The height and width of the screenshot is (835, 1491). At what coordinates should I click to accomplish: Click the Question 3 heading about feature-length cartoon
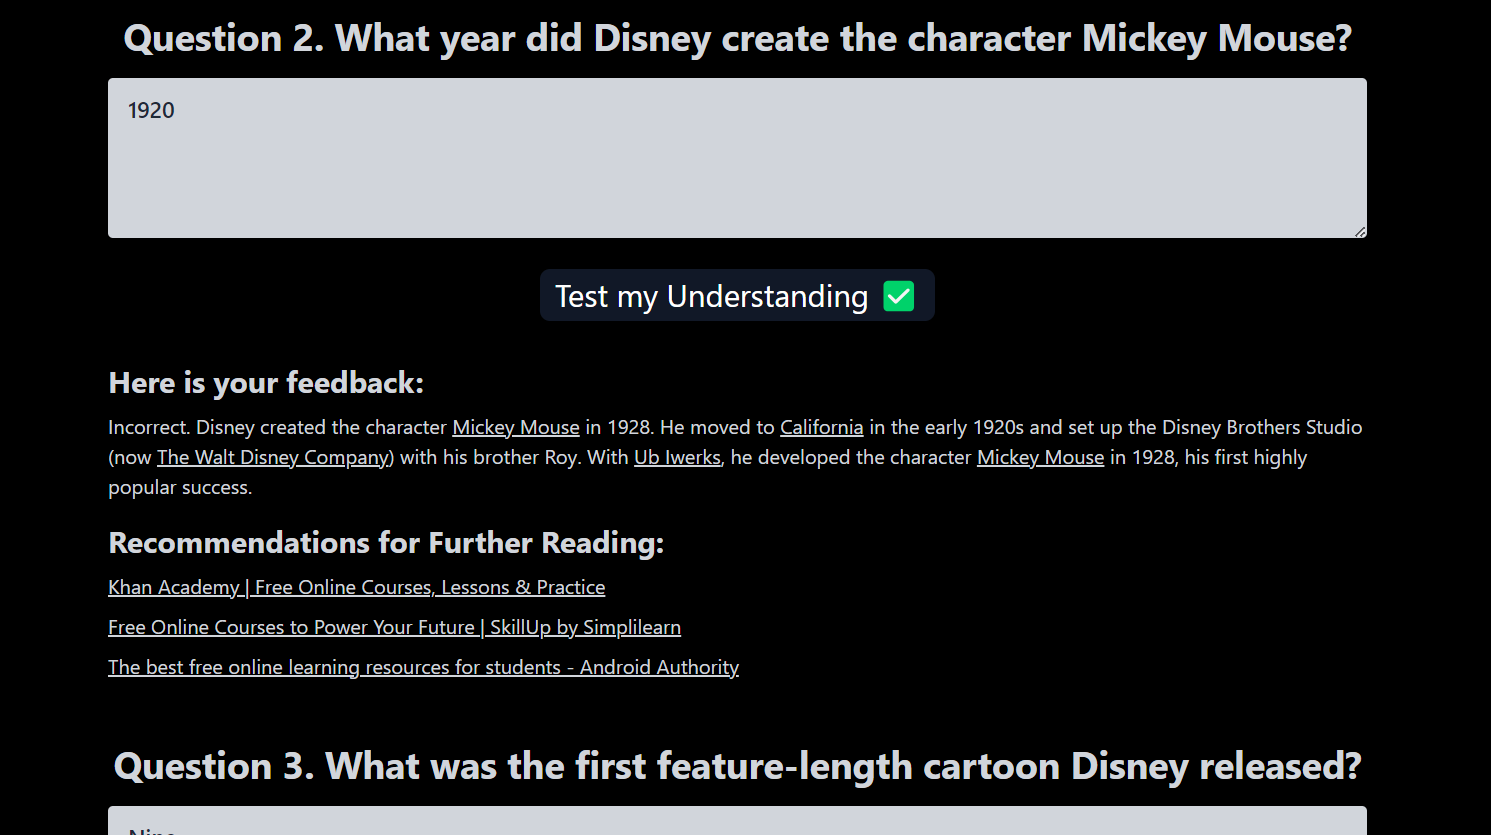pyautogui.click(x=738, y=766)
